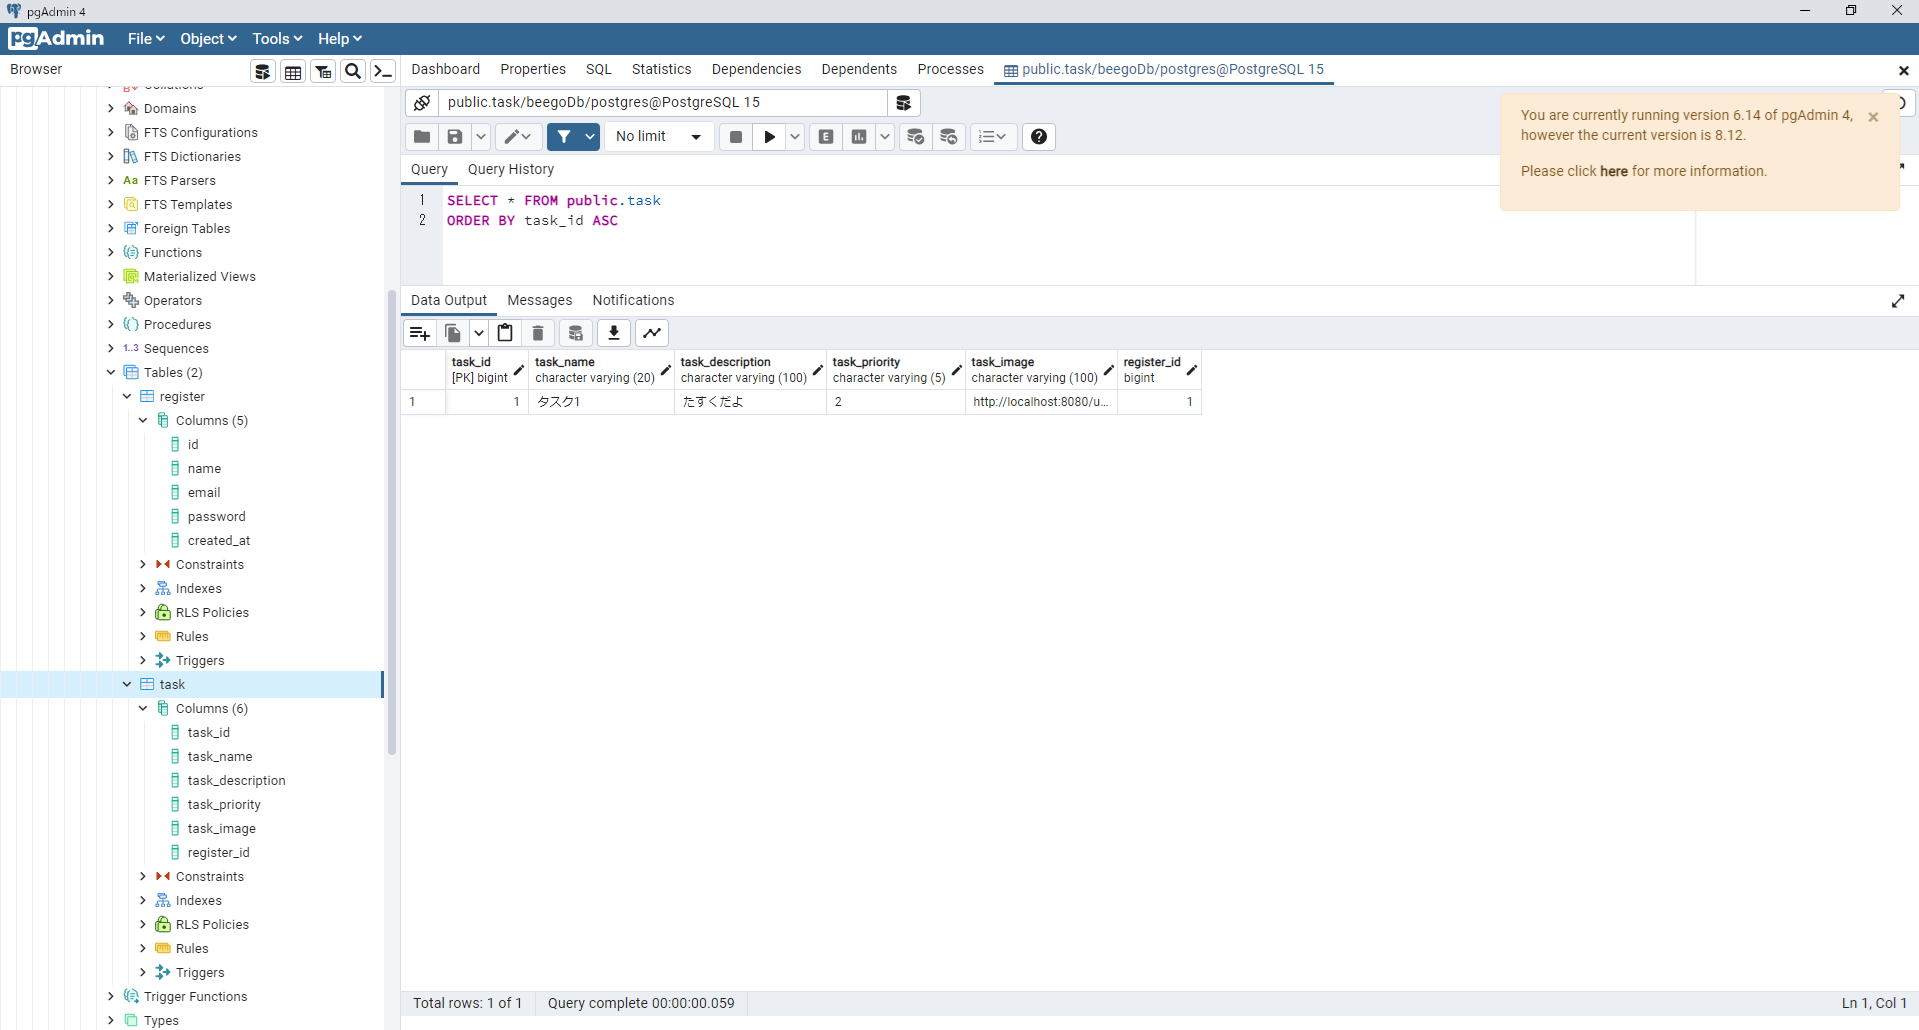Edit the task_name column header pencil
The width and height of the screenshot is (1919, 1030).
[666, 370]
